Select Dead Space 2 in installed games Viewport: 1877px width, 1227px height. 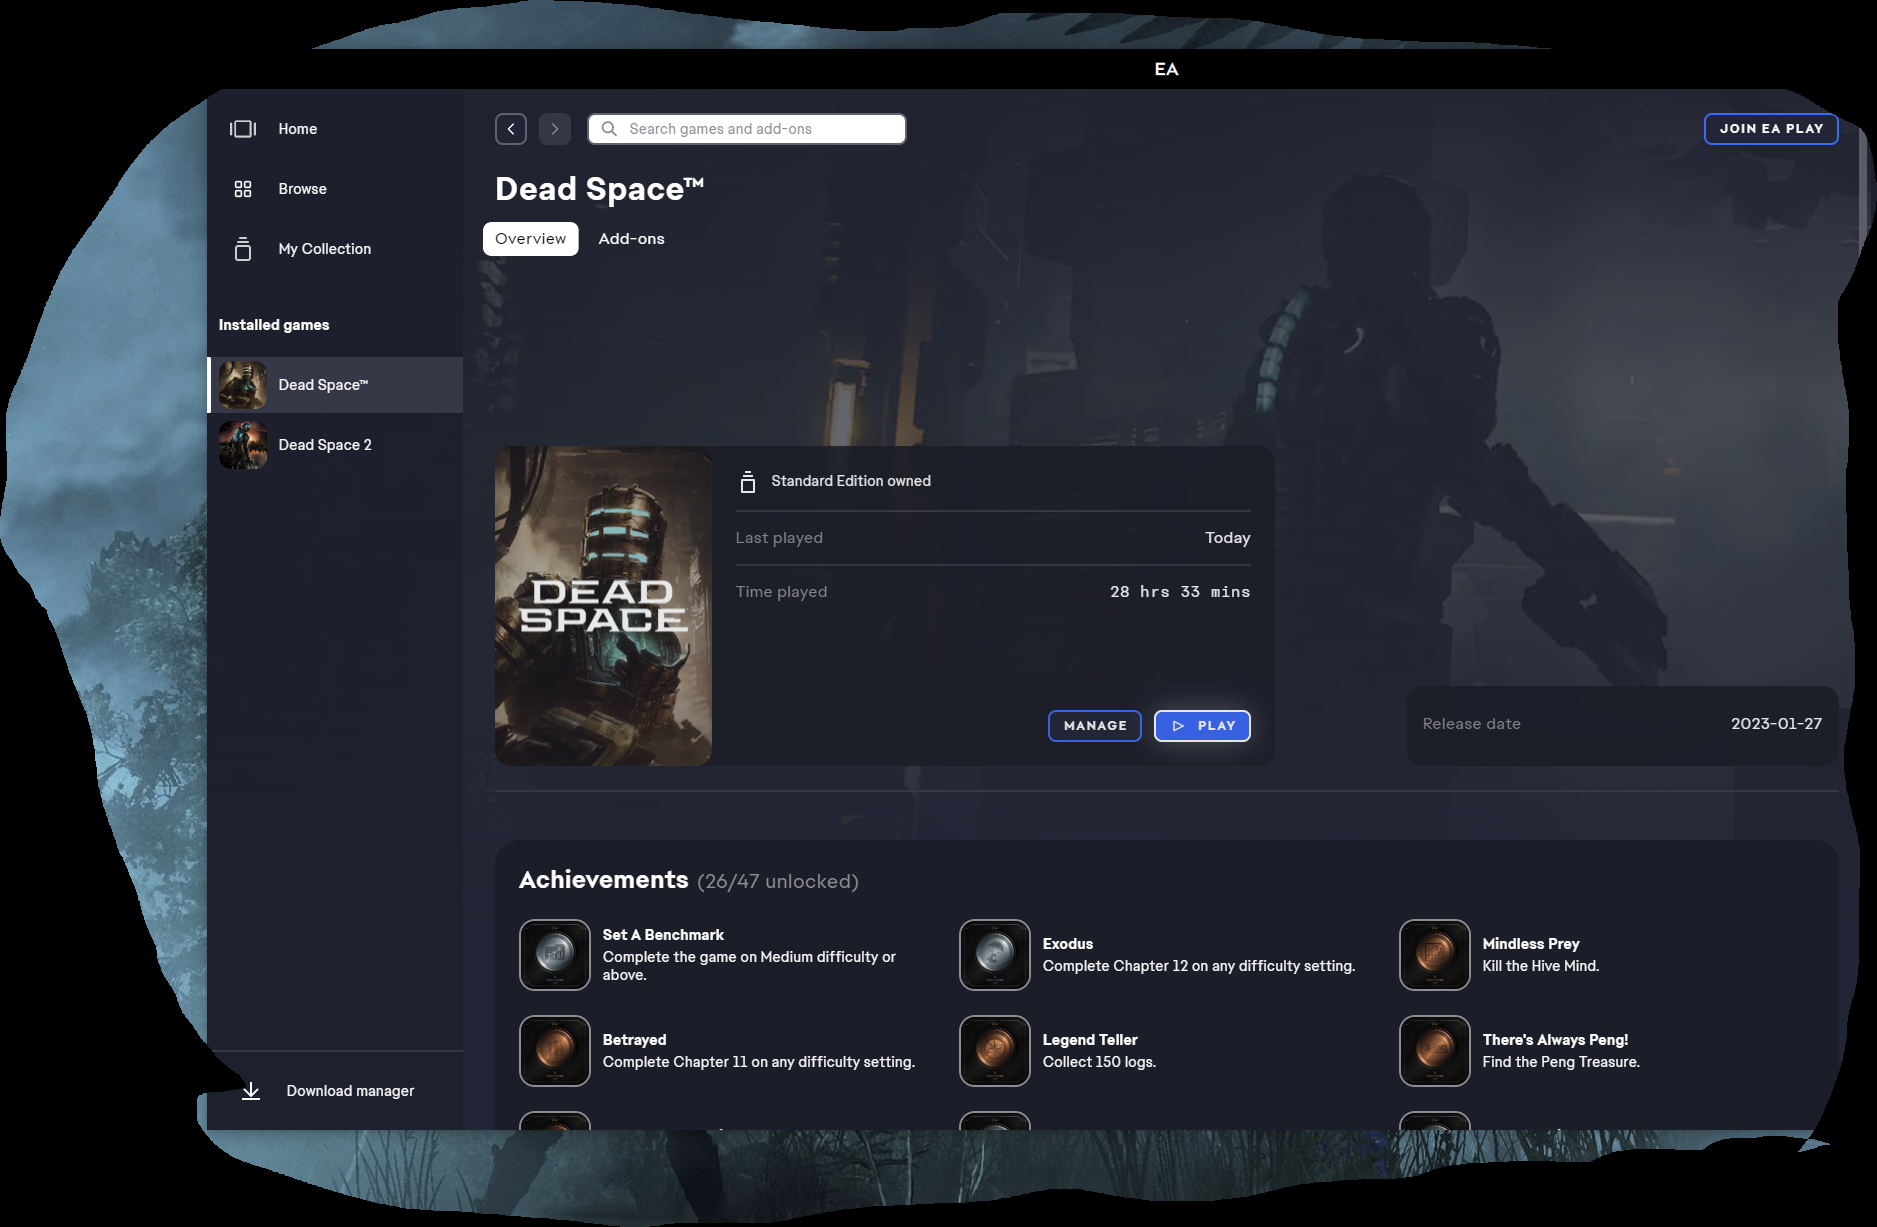tap(335, 445)
